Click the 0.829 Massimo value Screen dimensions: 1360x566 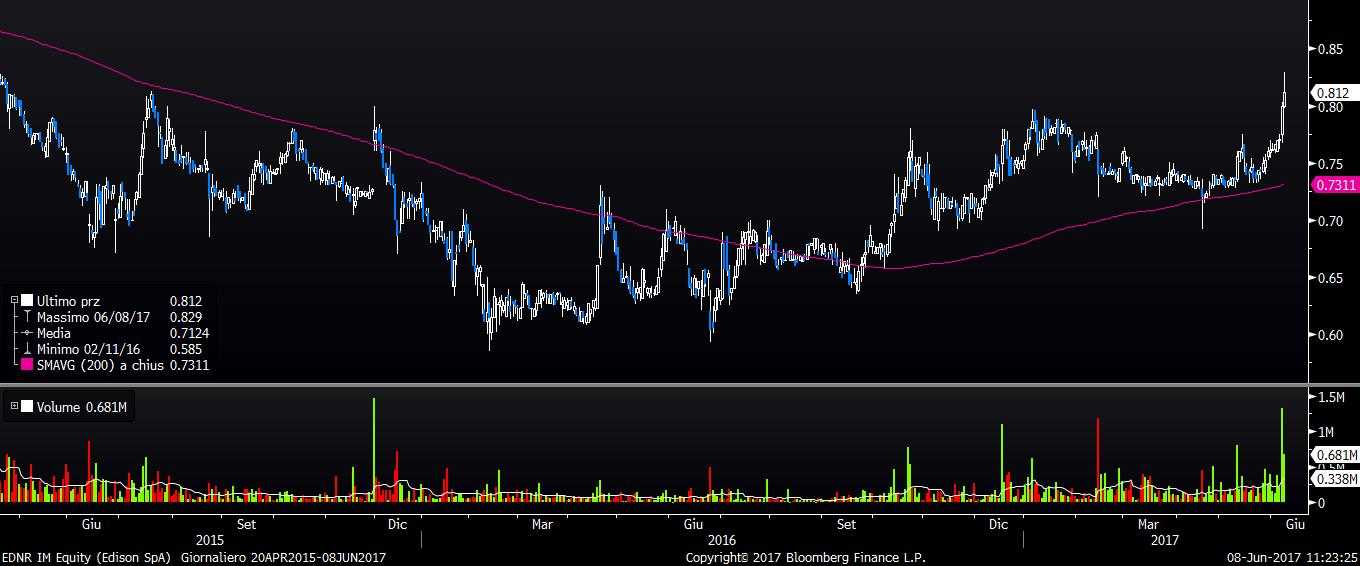186,317
